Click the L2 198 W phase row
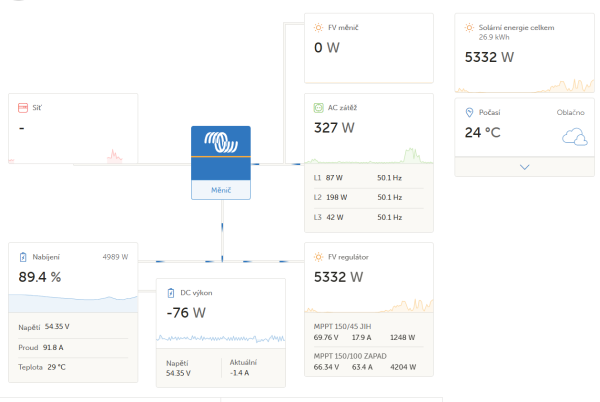 [x=369, y=197]
